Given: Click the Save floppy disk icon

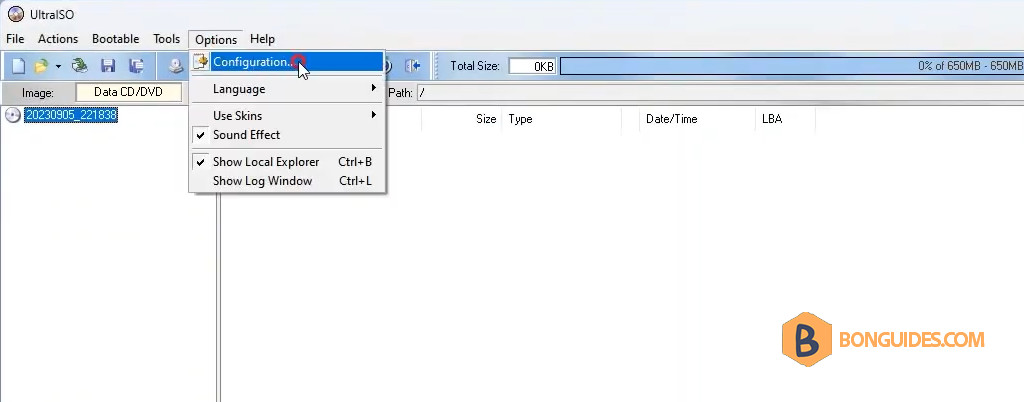Looking at the screenshot, I should coord(108,65).
